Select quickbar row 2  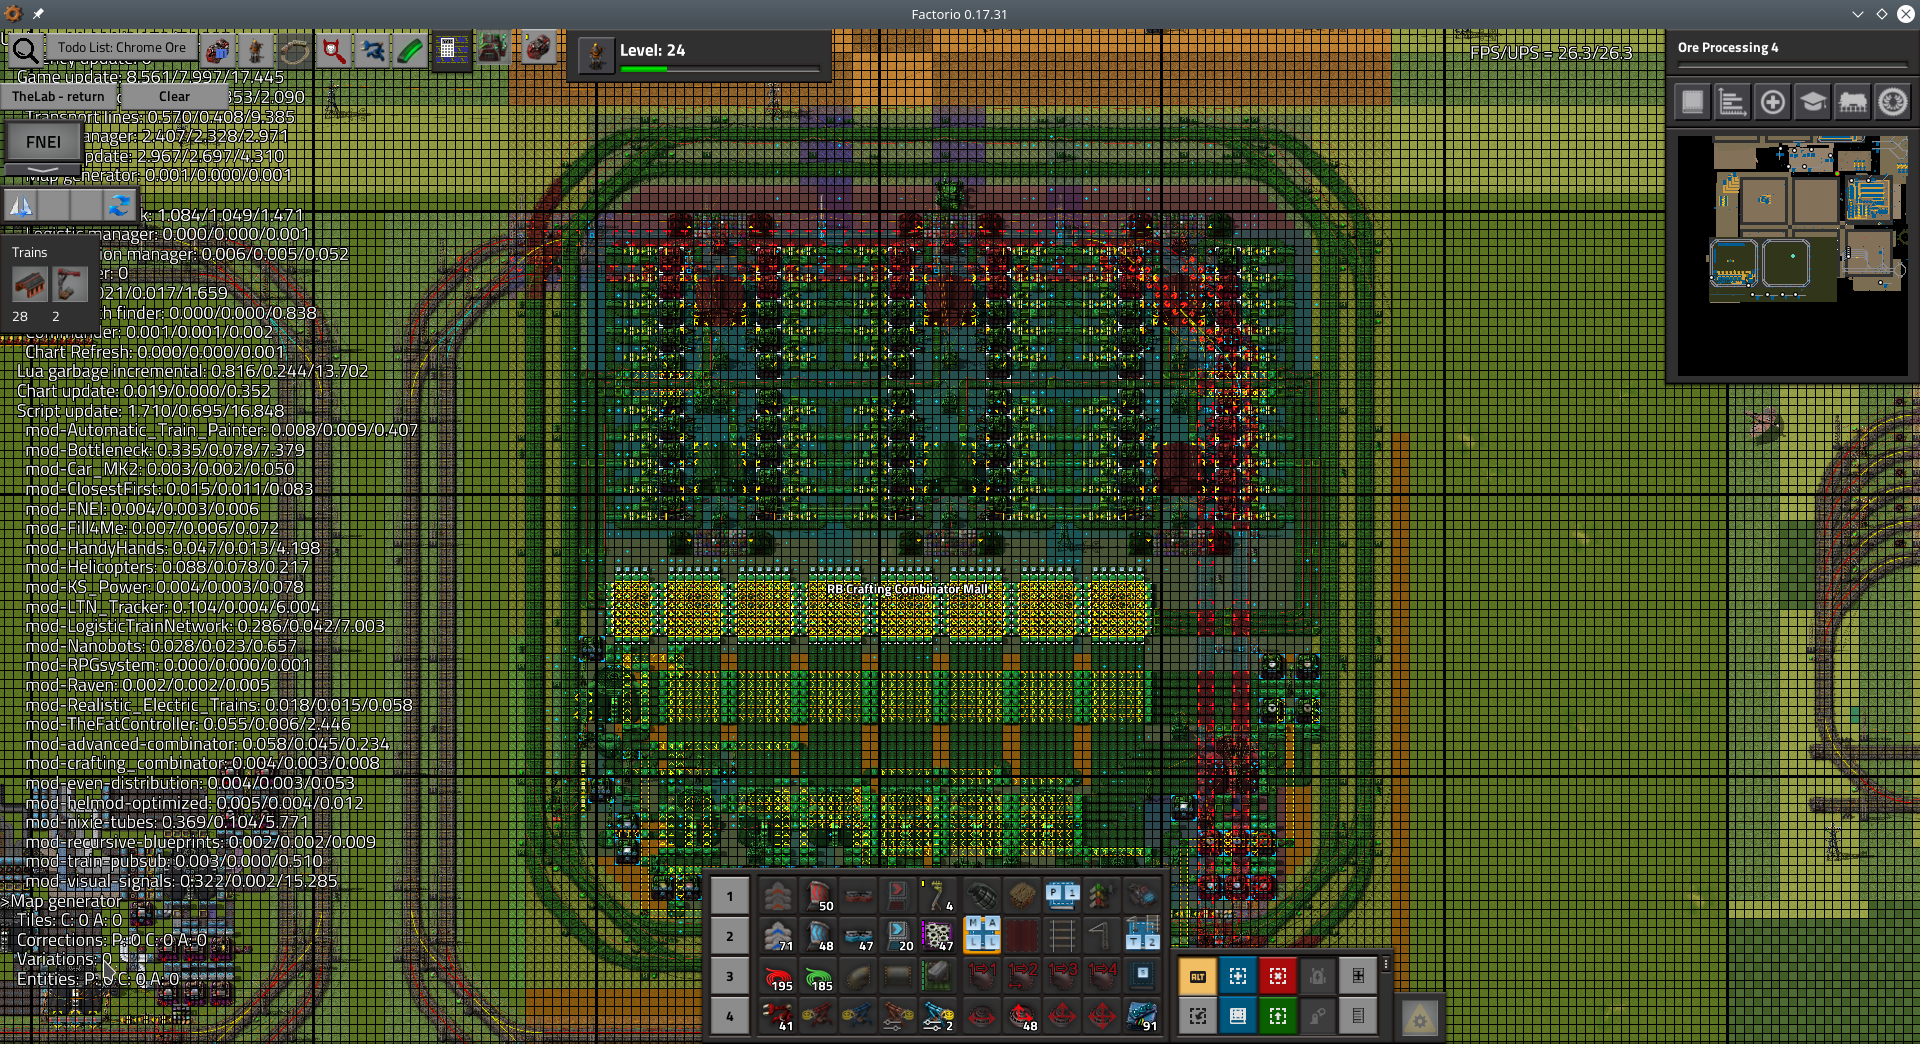(730, 937)
